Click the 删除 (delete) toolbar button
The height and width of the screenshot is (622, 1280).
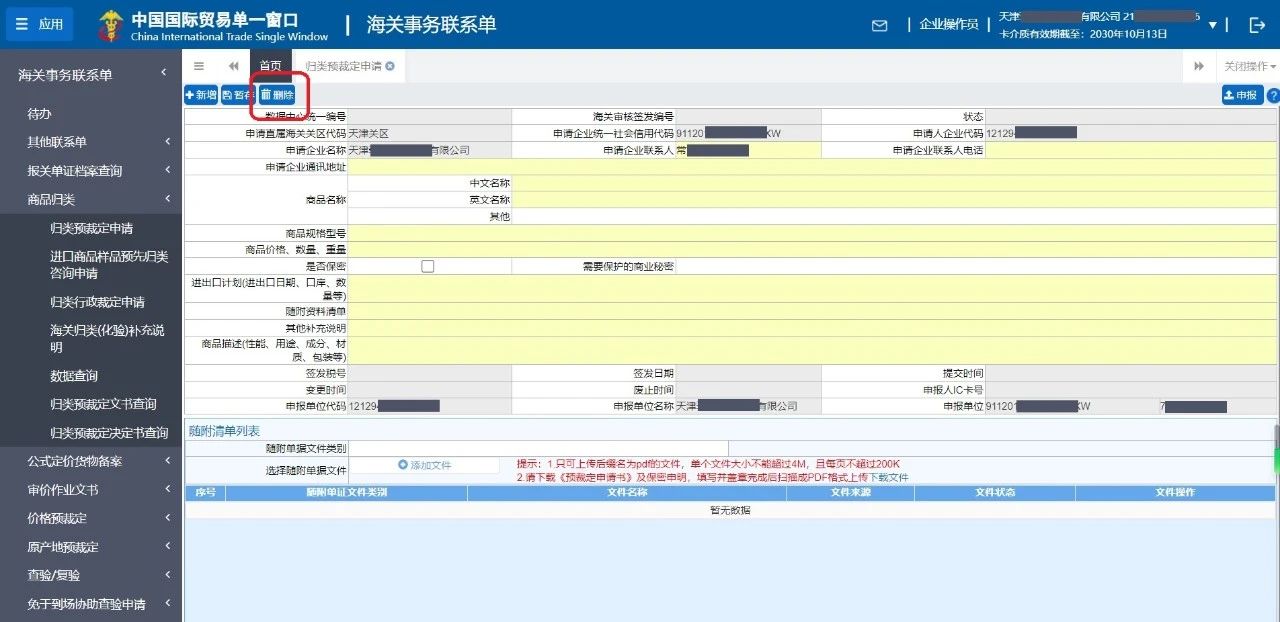click(x=277, y=95)
